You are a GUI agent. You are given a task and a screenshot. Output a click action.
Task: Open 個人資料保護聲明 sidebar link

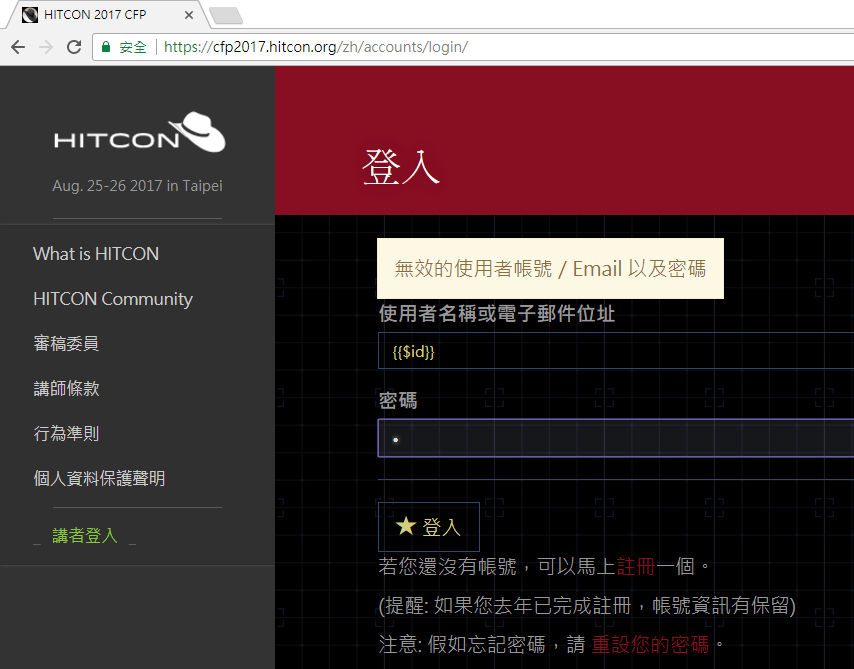click(99, 479)
